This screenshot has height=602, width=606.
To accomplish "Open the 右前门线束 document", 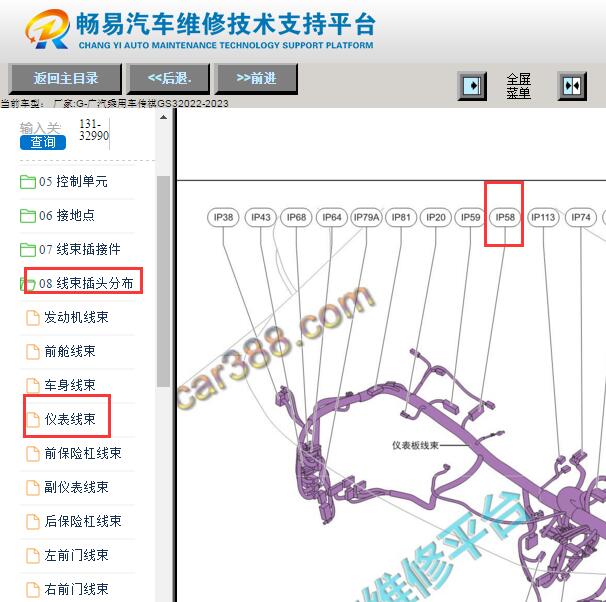I will (x=76, y=589).
